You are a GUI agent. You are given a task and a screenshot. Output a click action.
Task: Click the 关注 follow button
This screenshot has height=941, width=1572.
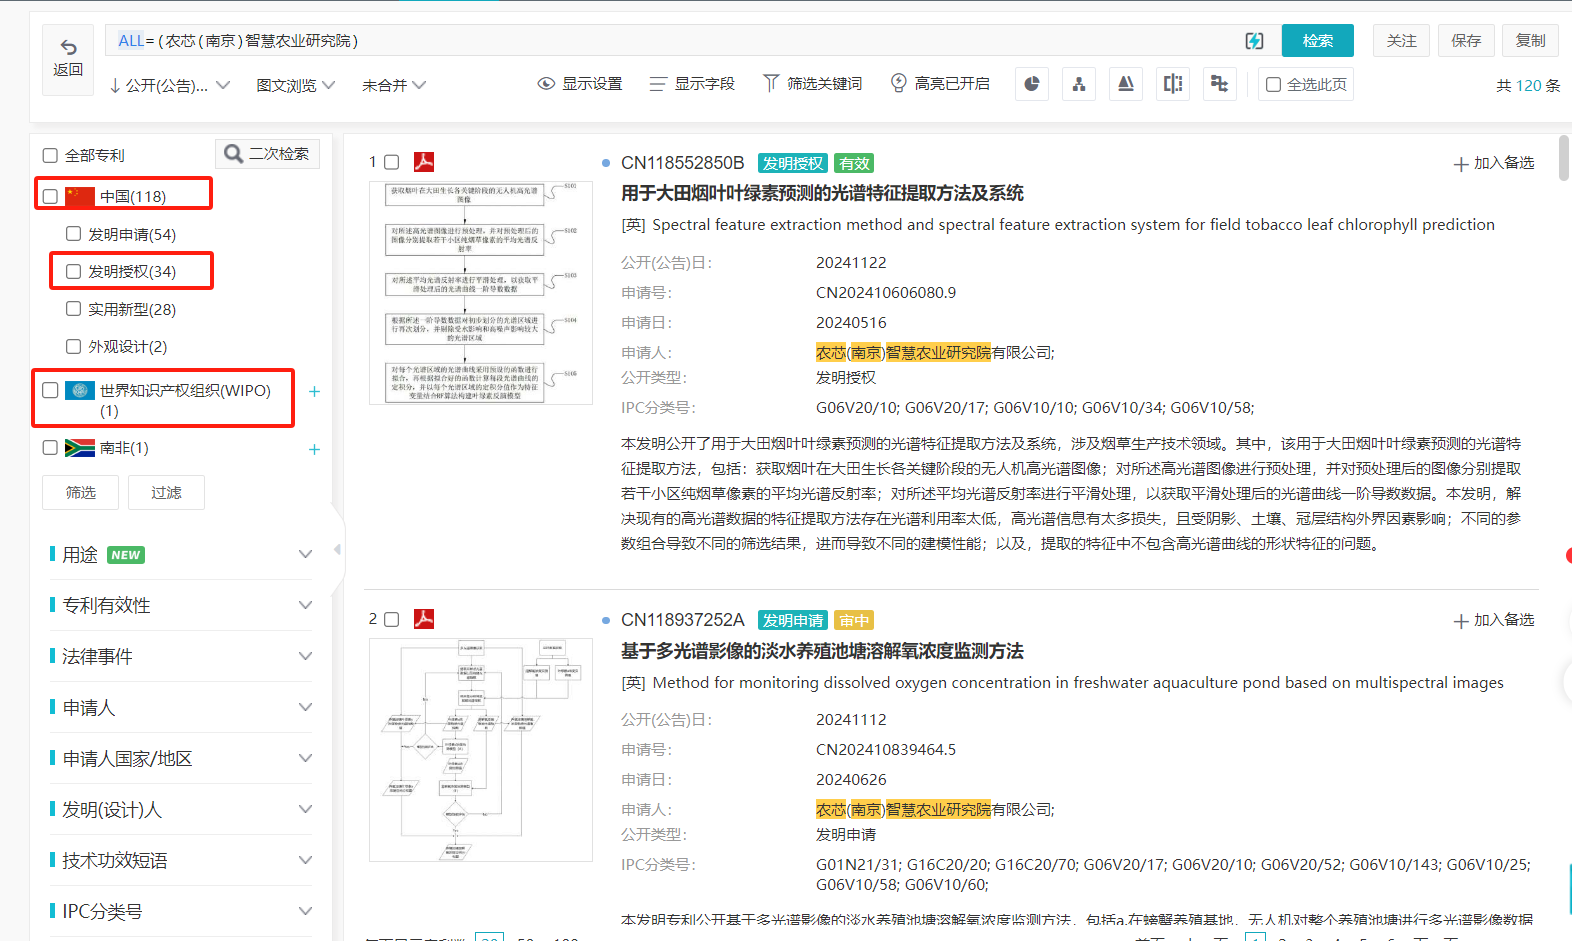tap(1401, 40)
